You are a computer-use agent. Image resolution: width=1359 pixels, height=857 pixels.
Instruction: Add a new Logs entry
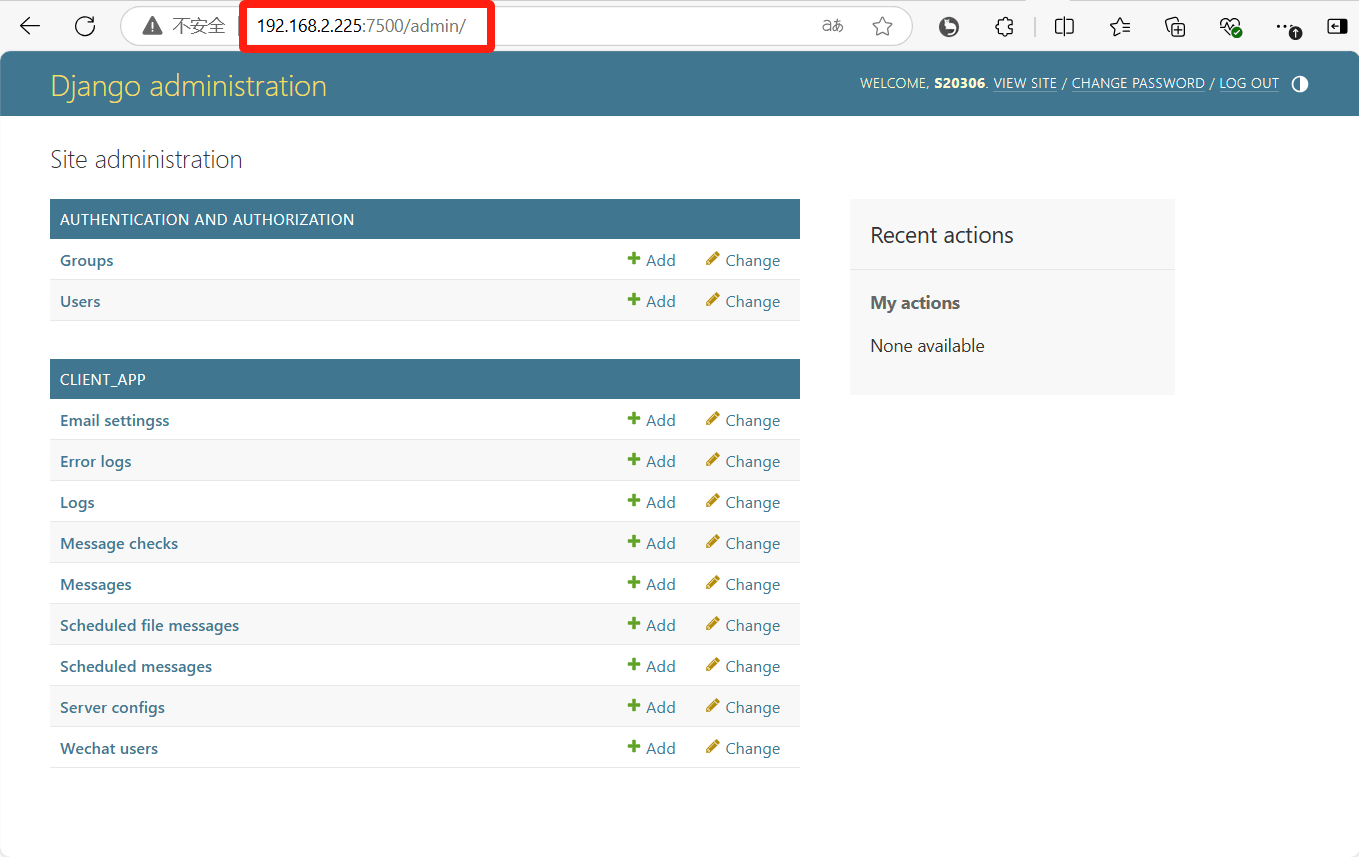click(652, 502)
